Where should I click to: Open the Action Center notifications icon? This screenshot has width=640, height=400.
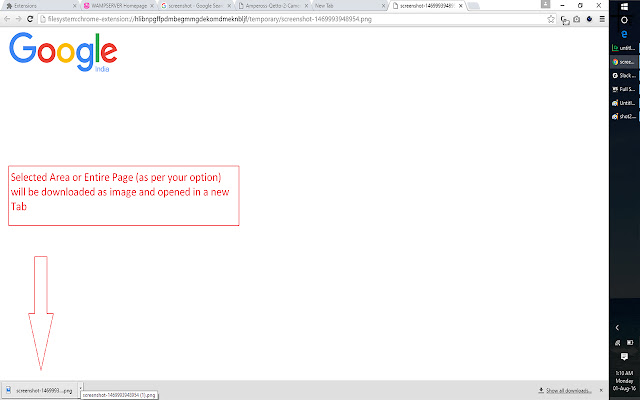click(624, 357)
